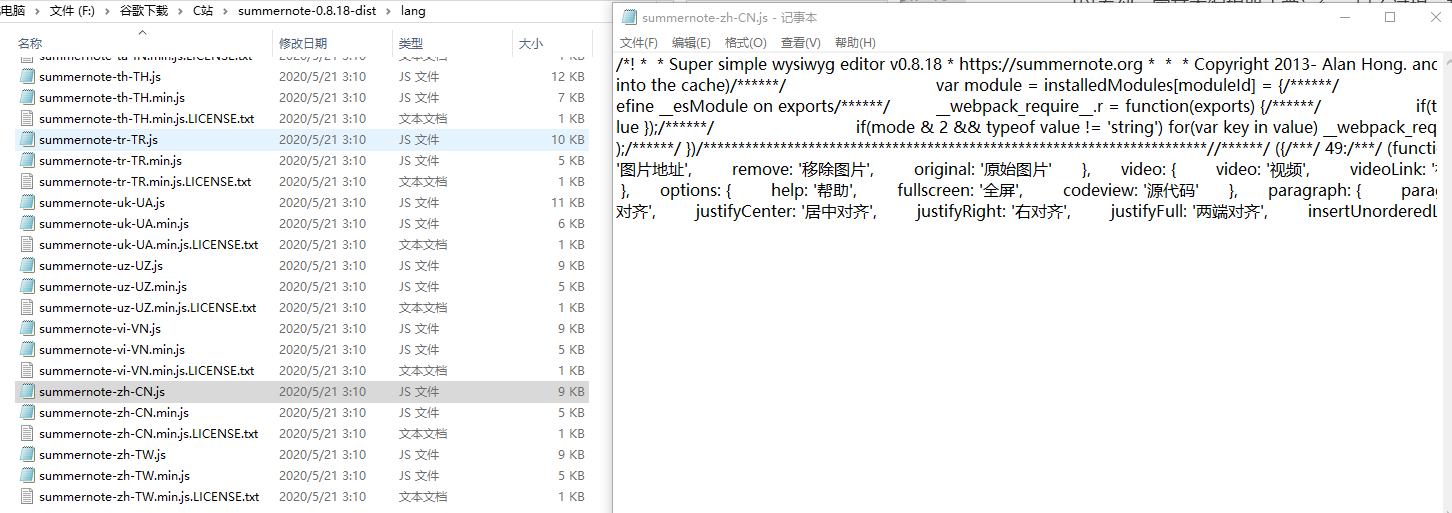This screenshot has width=1452, height=513.
Task: Sort files by 名称 column header
Action: point(30,44)
